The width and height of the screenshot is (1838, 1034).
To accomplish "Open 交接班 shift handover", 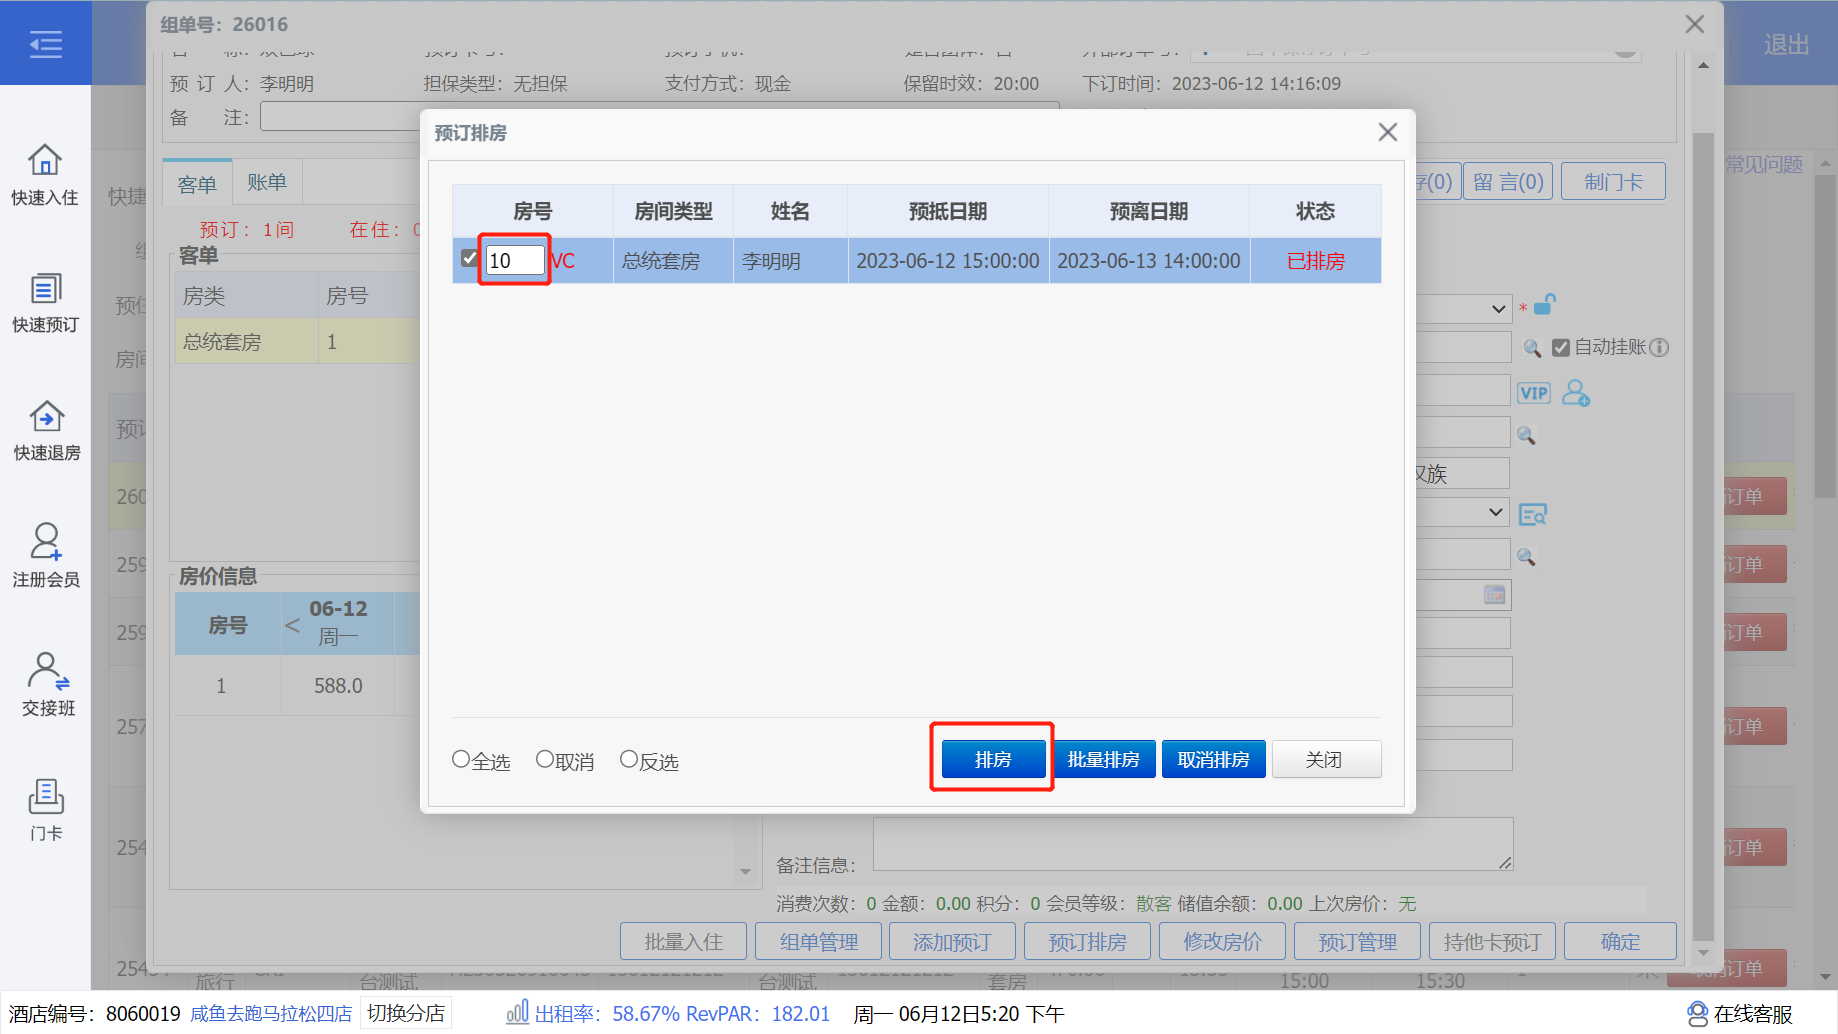I will (48, 684).
